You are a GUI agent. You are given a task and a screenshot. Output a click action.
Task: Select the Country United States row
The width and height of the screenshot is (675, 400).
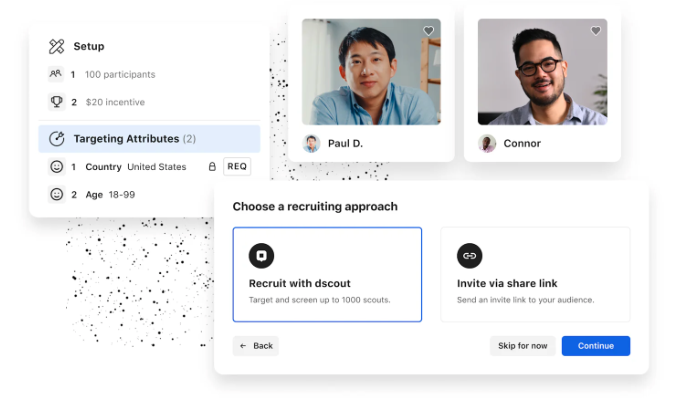(149, 167)
